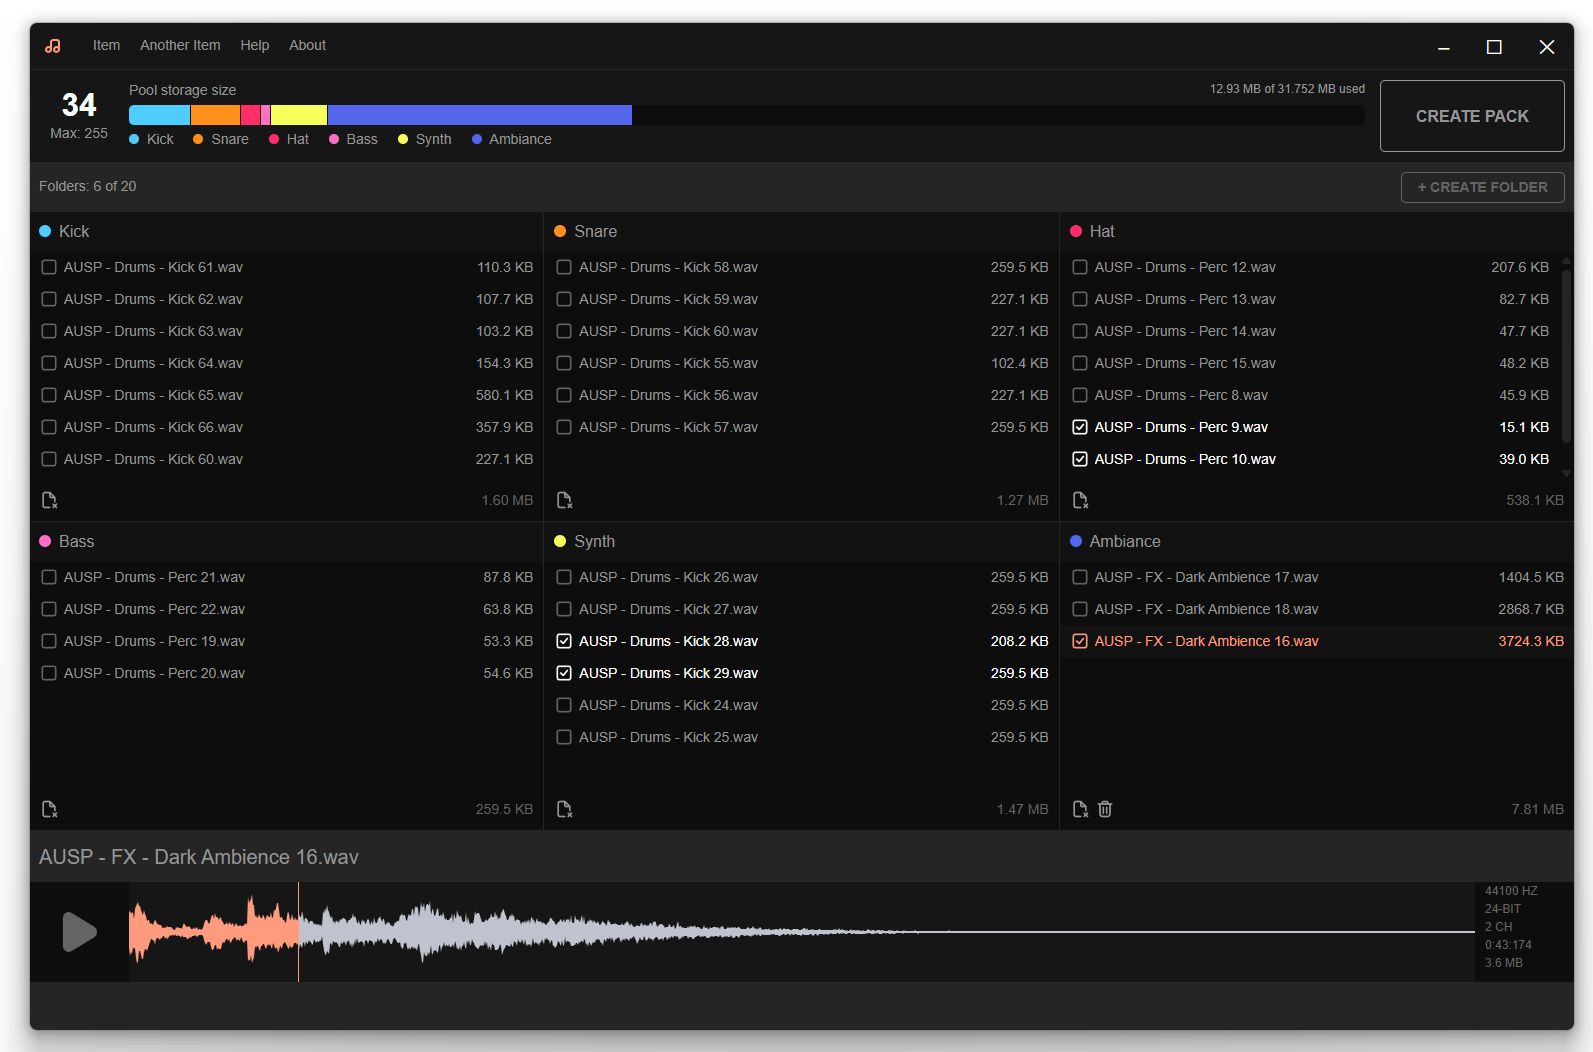Click the Kick legend entry under storage bar
Viewport: 1593px width, 1052px height.
pos(151,139)
